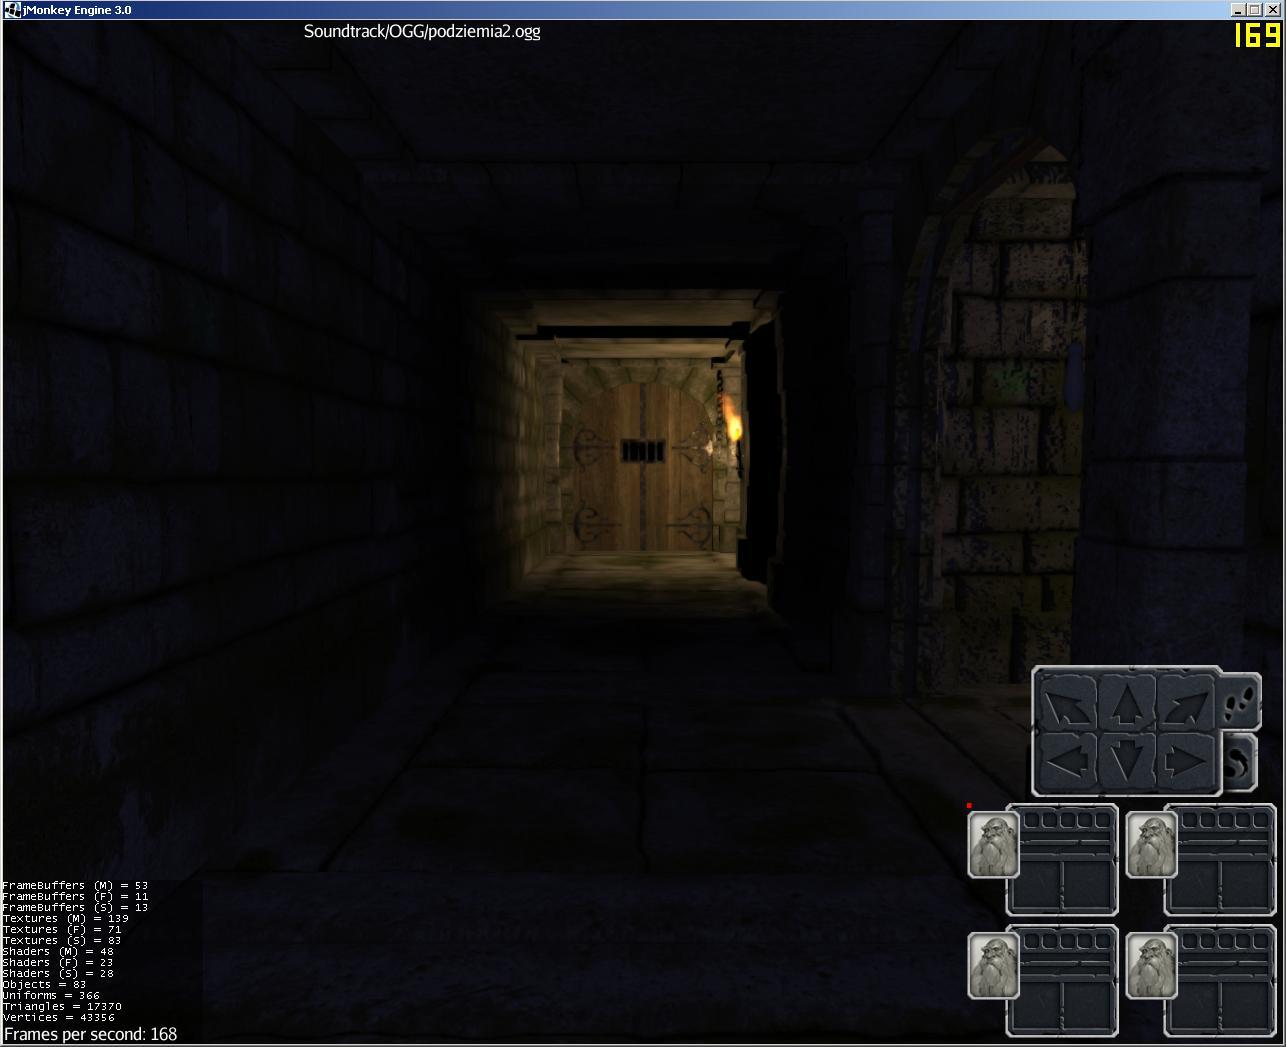Select the top-right dwarf portrait
This screenshot has width=1286, height=1047.
pyautogui.click(x=1152, y=845)
